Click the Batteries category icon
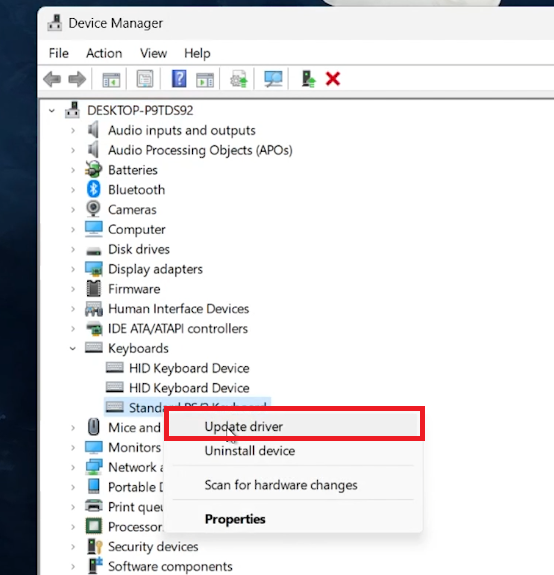The image size is (554, 575). pos(93,169)
